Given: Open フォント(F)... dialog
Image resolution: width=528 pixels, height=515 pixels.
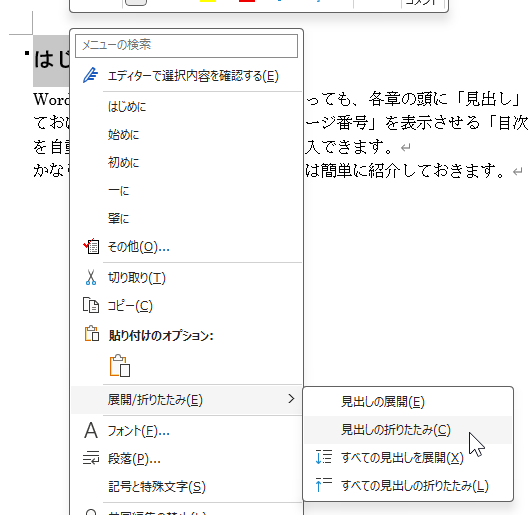Looking at the screenshot, I should (x=186, y=431).
